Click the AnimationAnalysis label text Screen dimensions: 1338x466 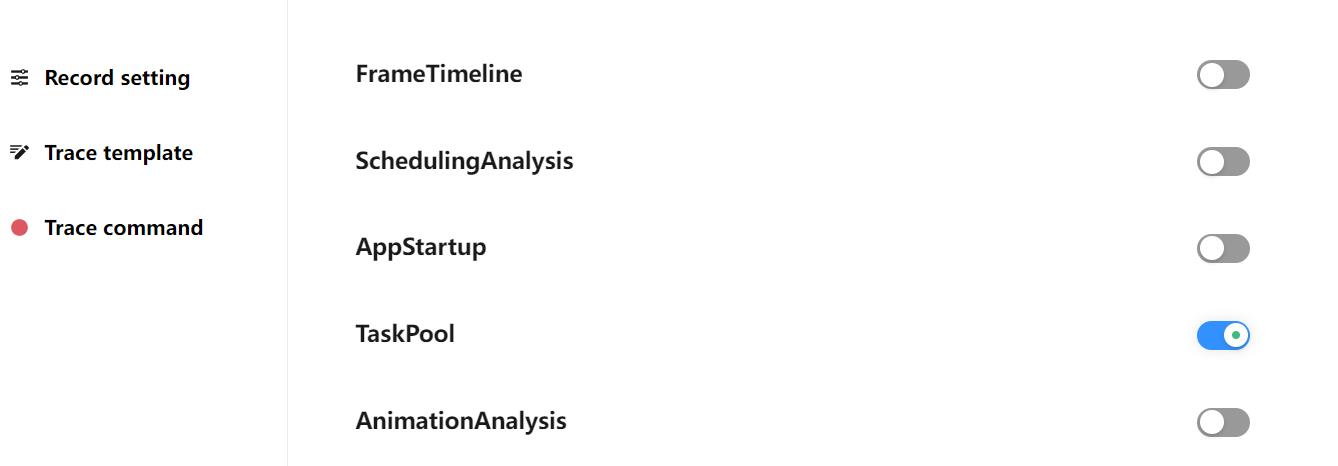pyautogui.click(x=461, y=421)
